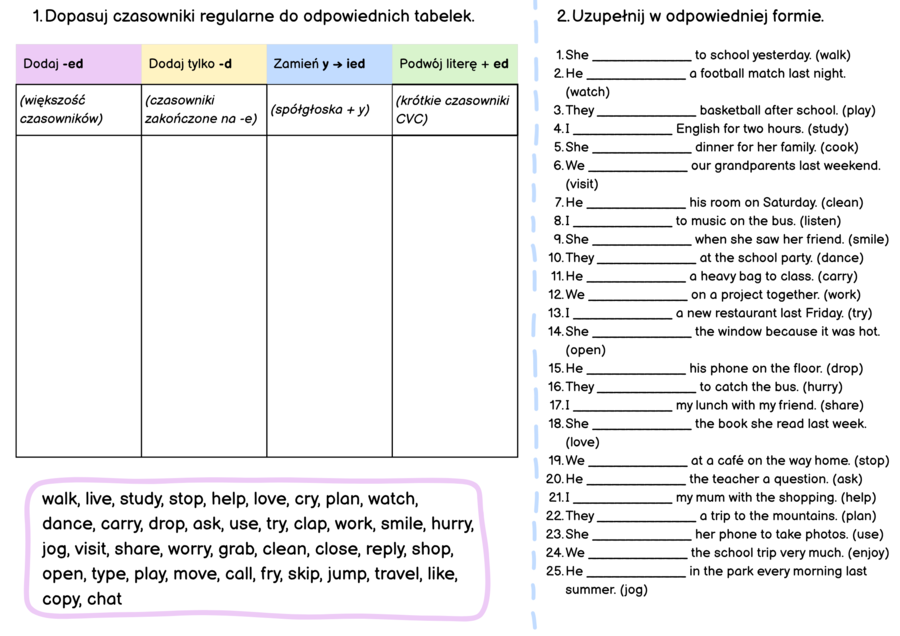Click the blank in "He ___ the teacher a question"
This screenshot has width=900, height=636.
(637, 481)
